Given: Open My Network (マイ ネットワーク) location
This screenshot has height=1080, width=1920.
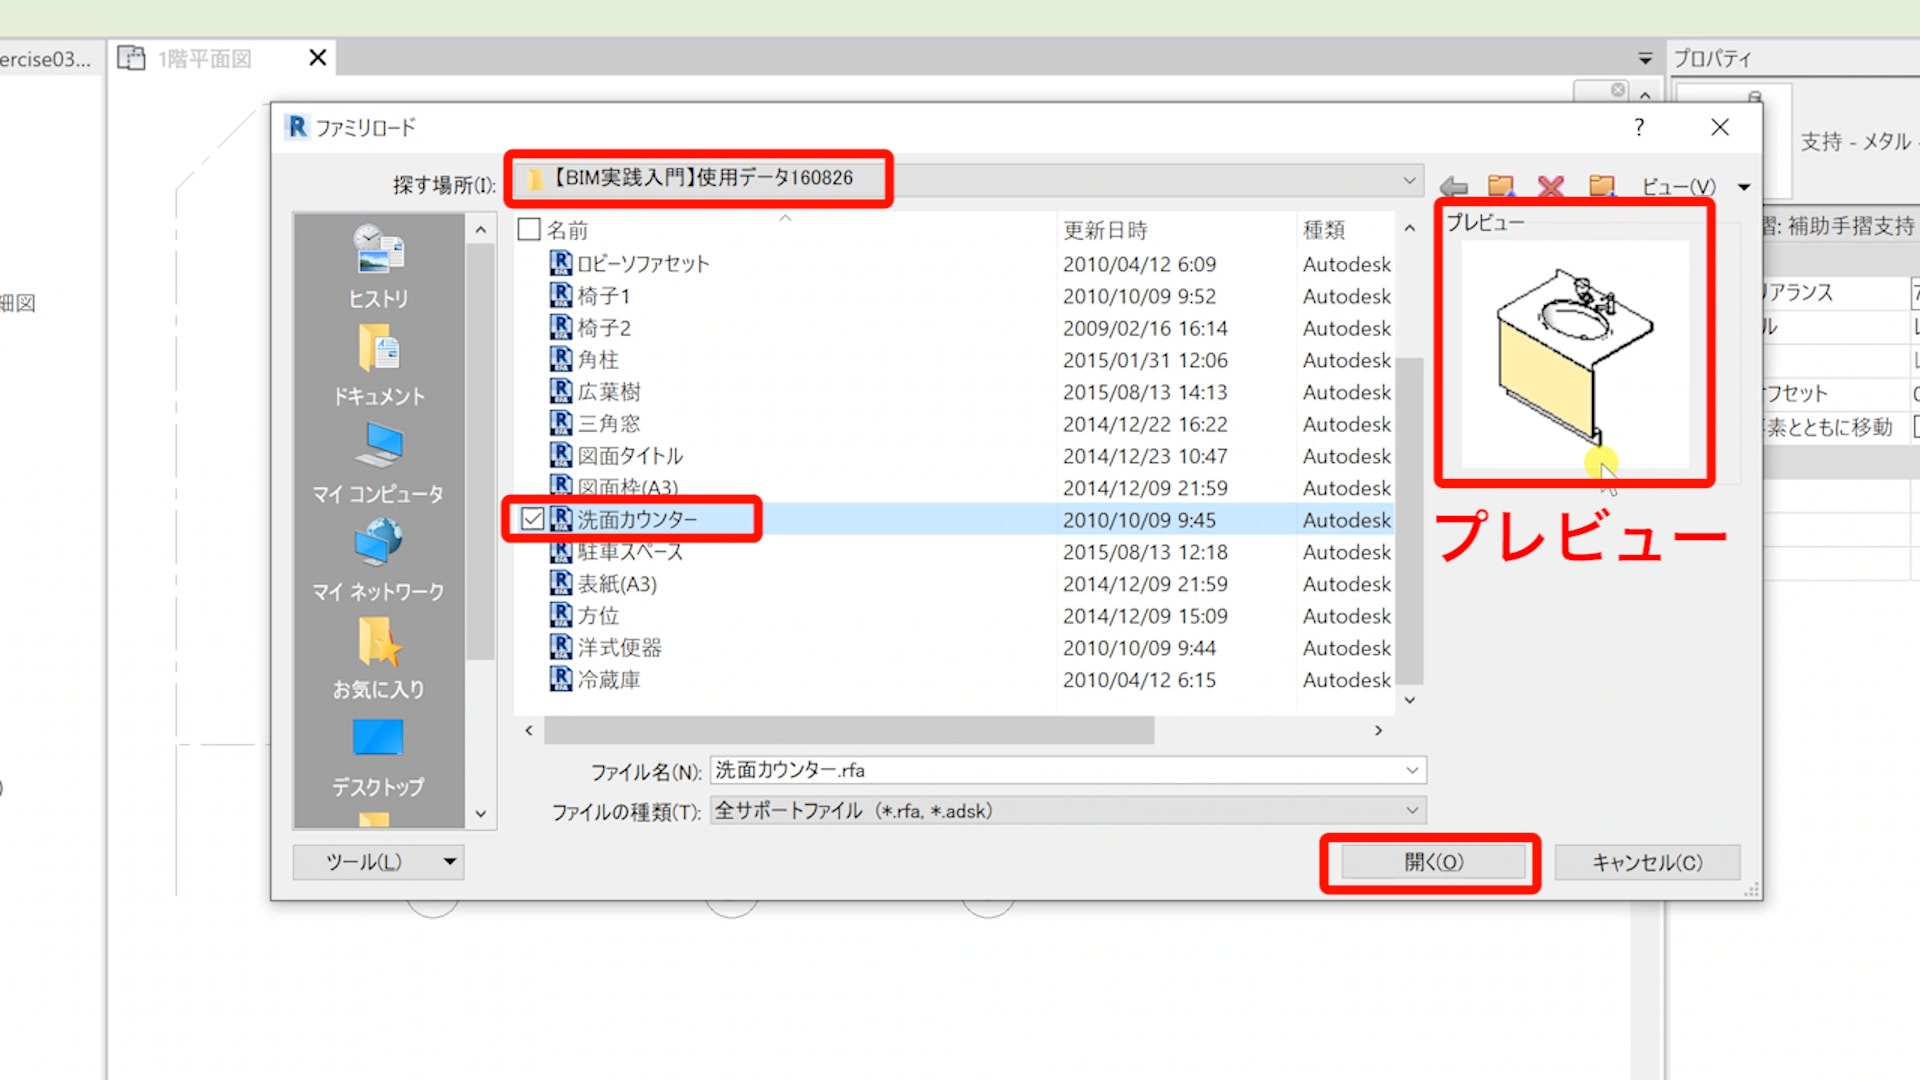Looking at the screenshot, I should tap(378, 543).
